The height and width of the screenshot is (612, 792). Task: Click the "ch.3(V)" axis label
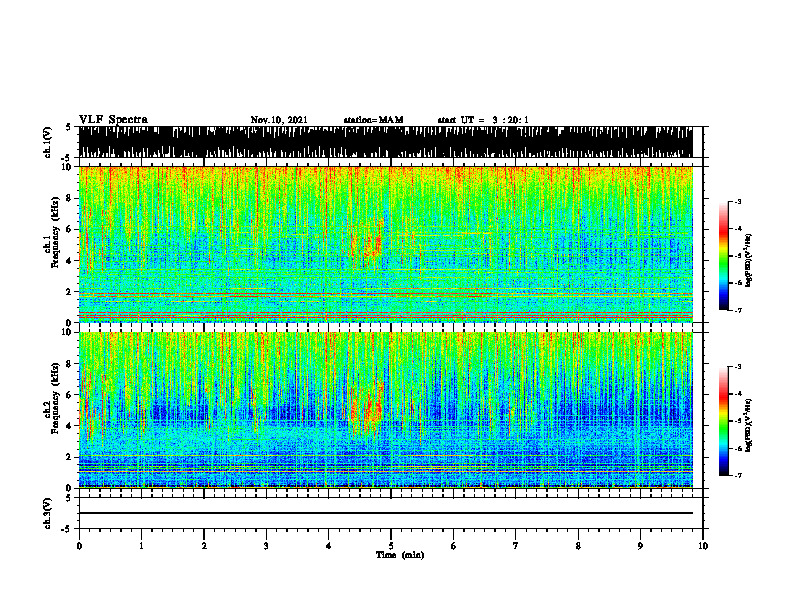pyautogui.click(x=48, y=513)
